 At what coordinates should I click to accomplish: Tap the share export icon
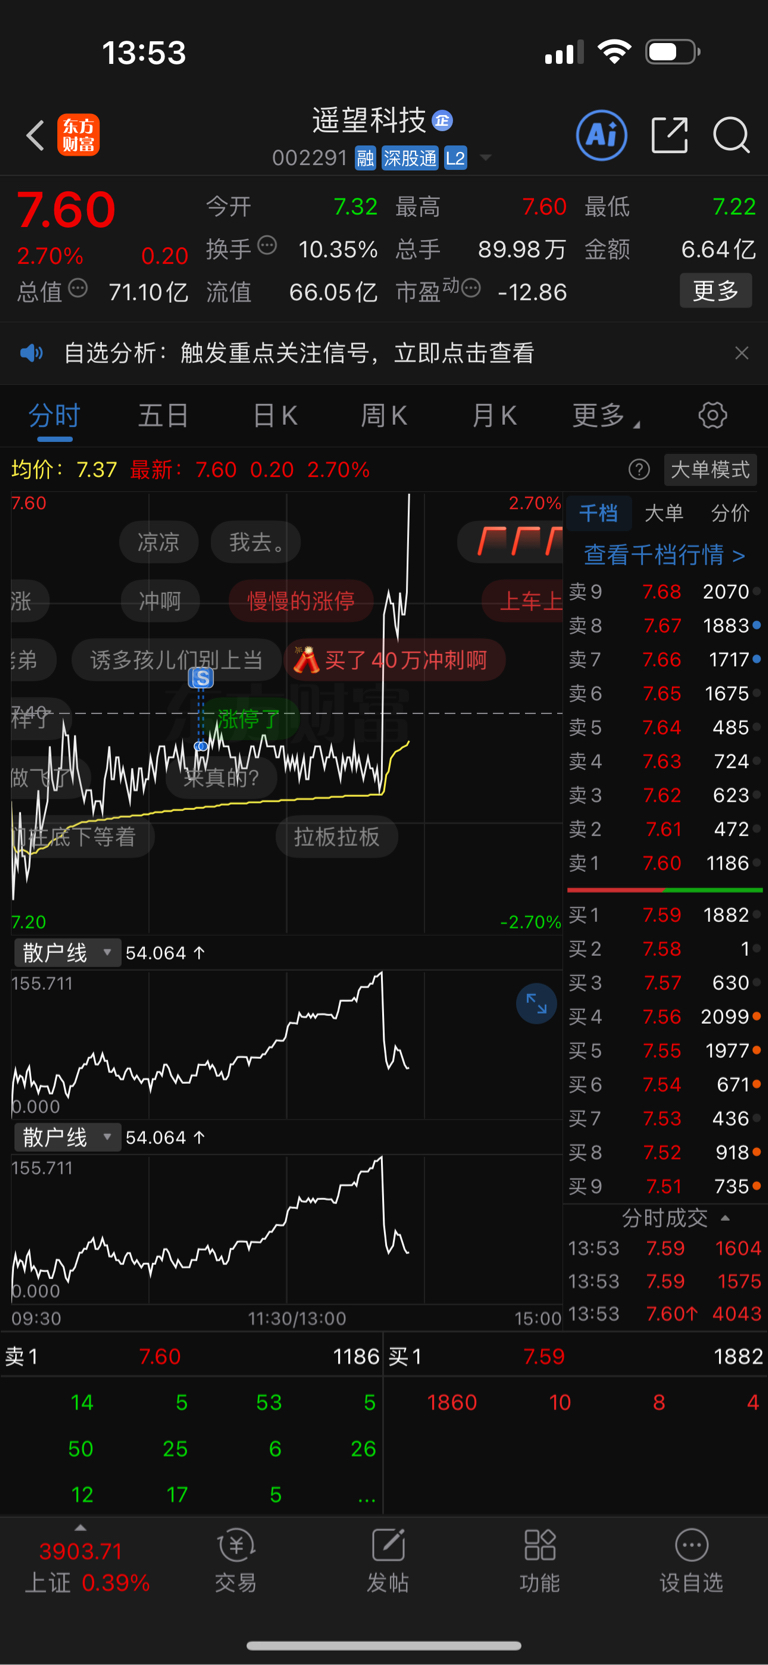point(669,135)
